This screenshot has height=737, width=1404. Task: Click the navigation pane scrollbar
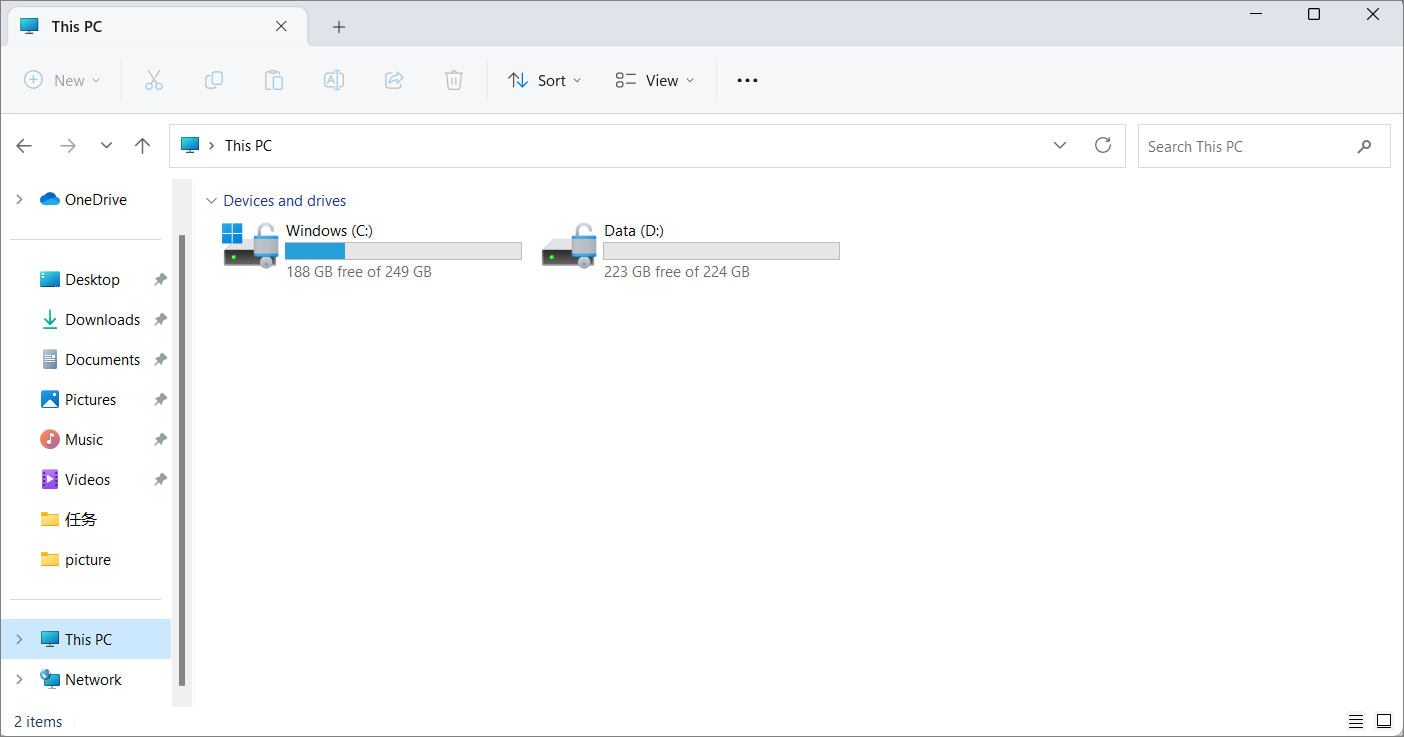[x=182, y=460]
